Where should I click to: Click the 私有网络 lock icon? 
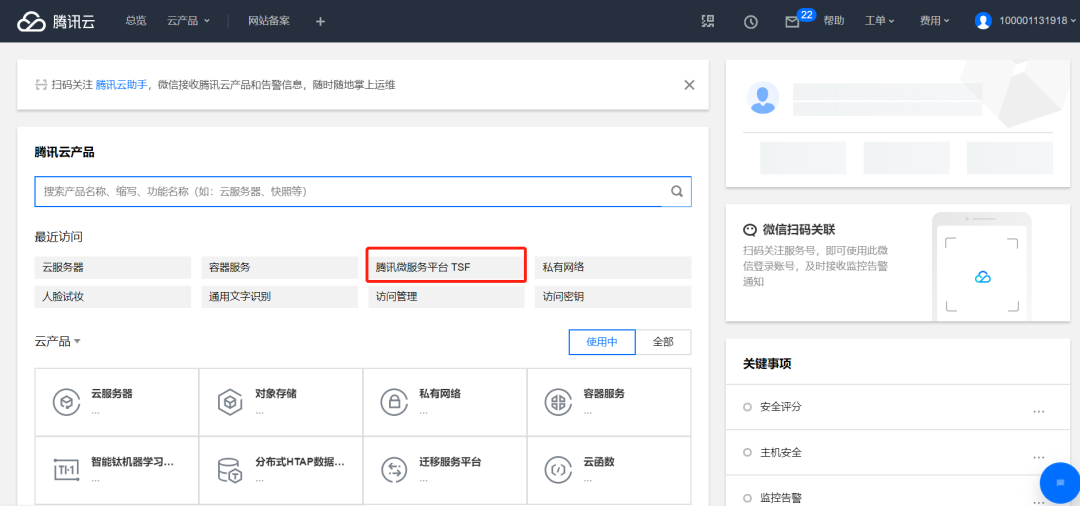[x=394, y=401]
